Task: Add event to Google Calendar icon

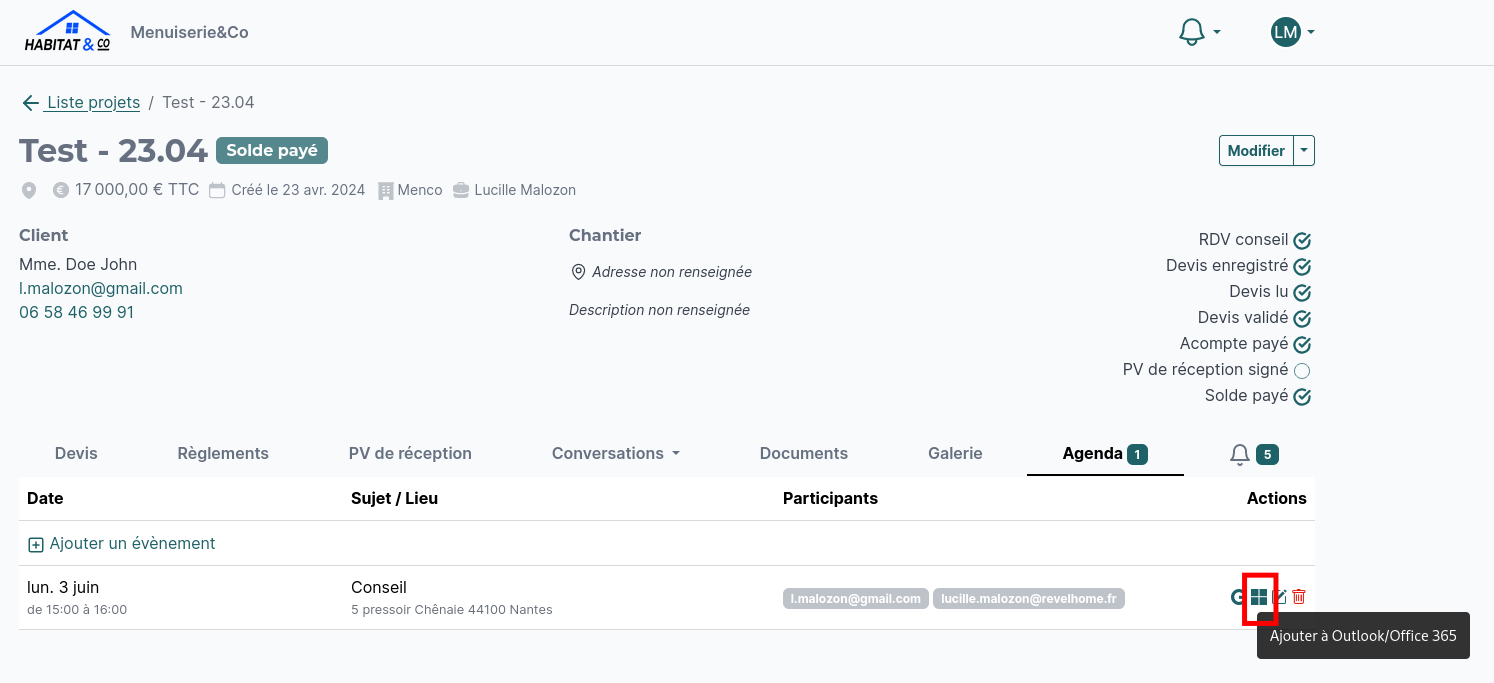Action: (x=1238, y=597)
